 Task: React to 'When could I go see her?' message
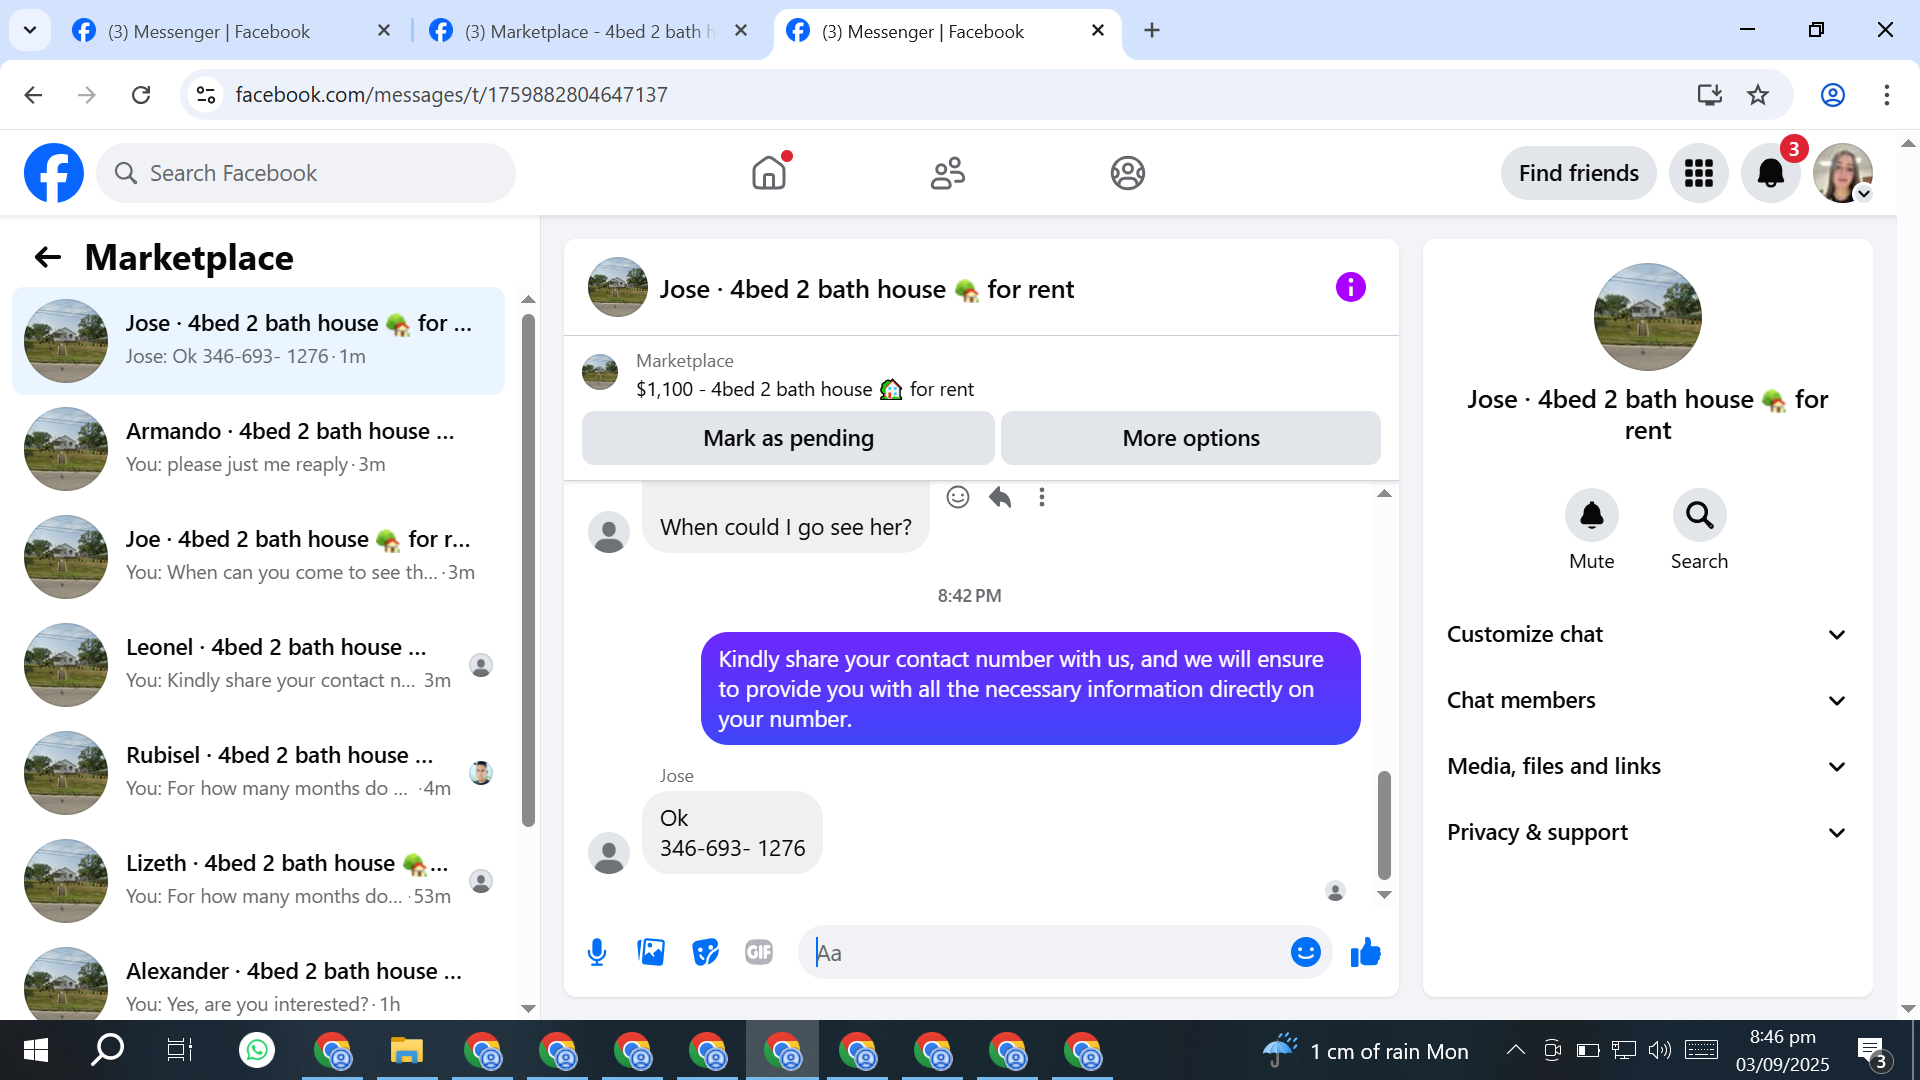(x=957, y=497)
